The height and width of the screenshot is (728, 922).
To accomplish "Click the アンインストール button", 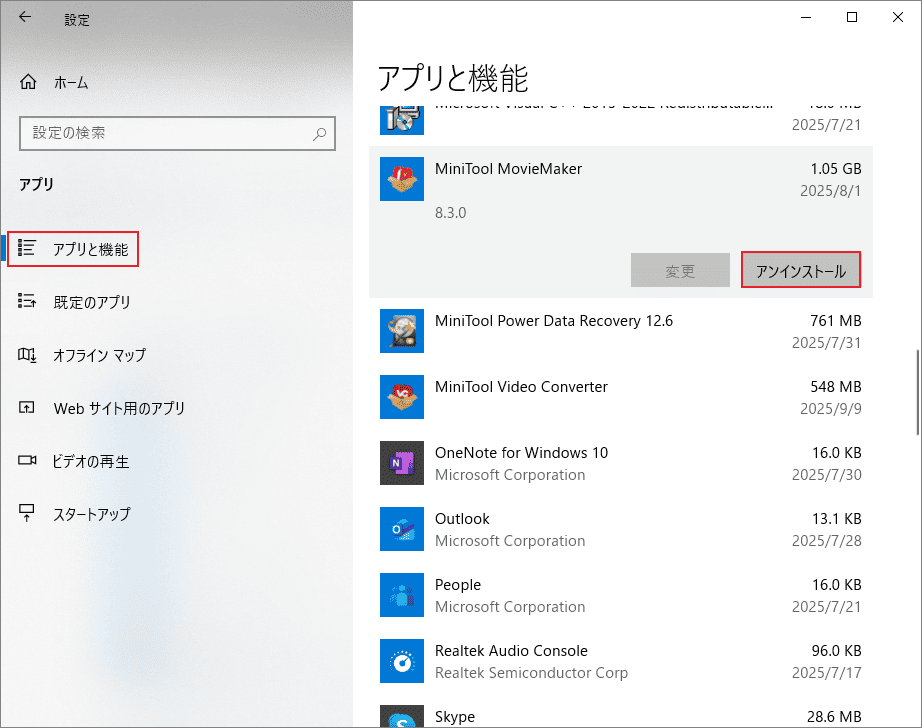I will (x=801, y=270).
